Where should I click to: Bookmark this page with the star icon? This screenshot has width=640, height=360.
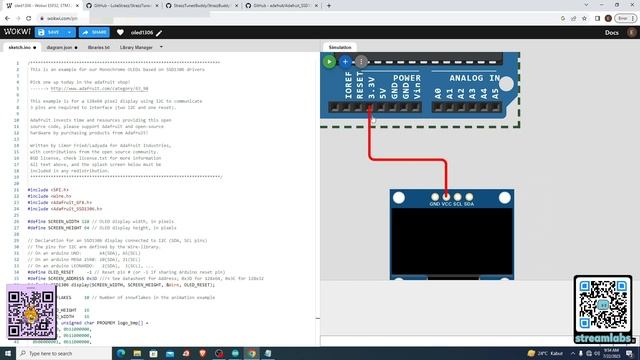coord(584,18)
